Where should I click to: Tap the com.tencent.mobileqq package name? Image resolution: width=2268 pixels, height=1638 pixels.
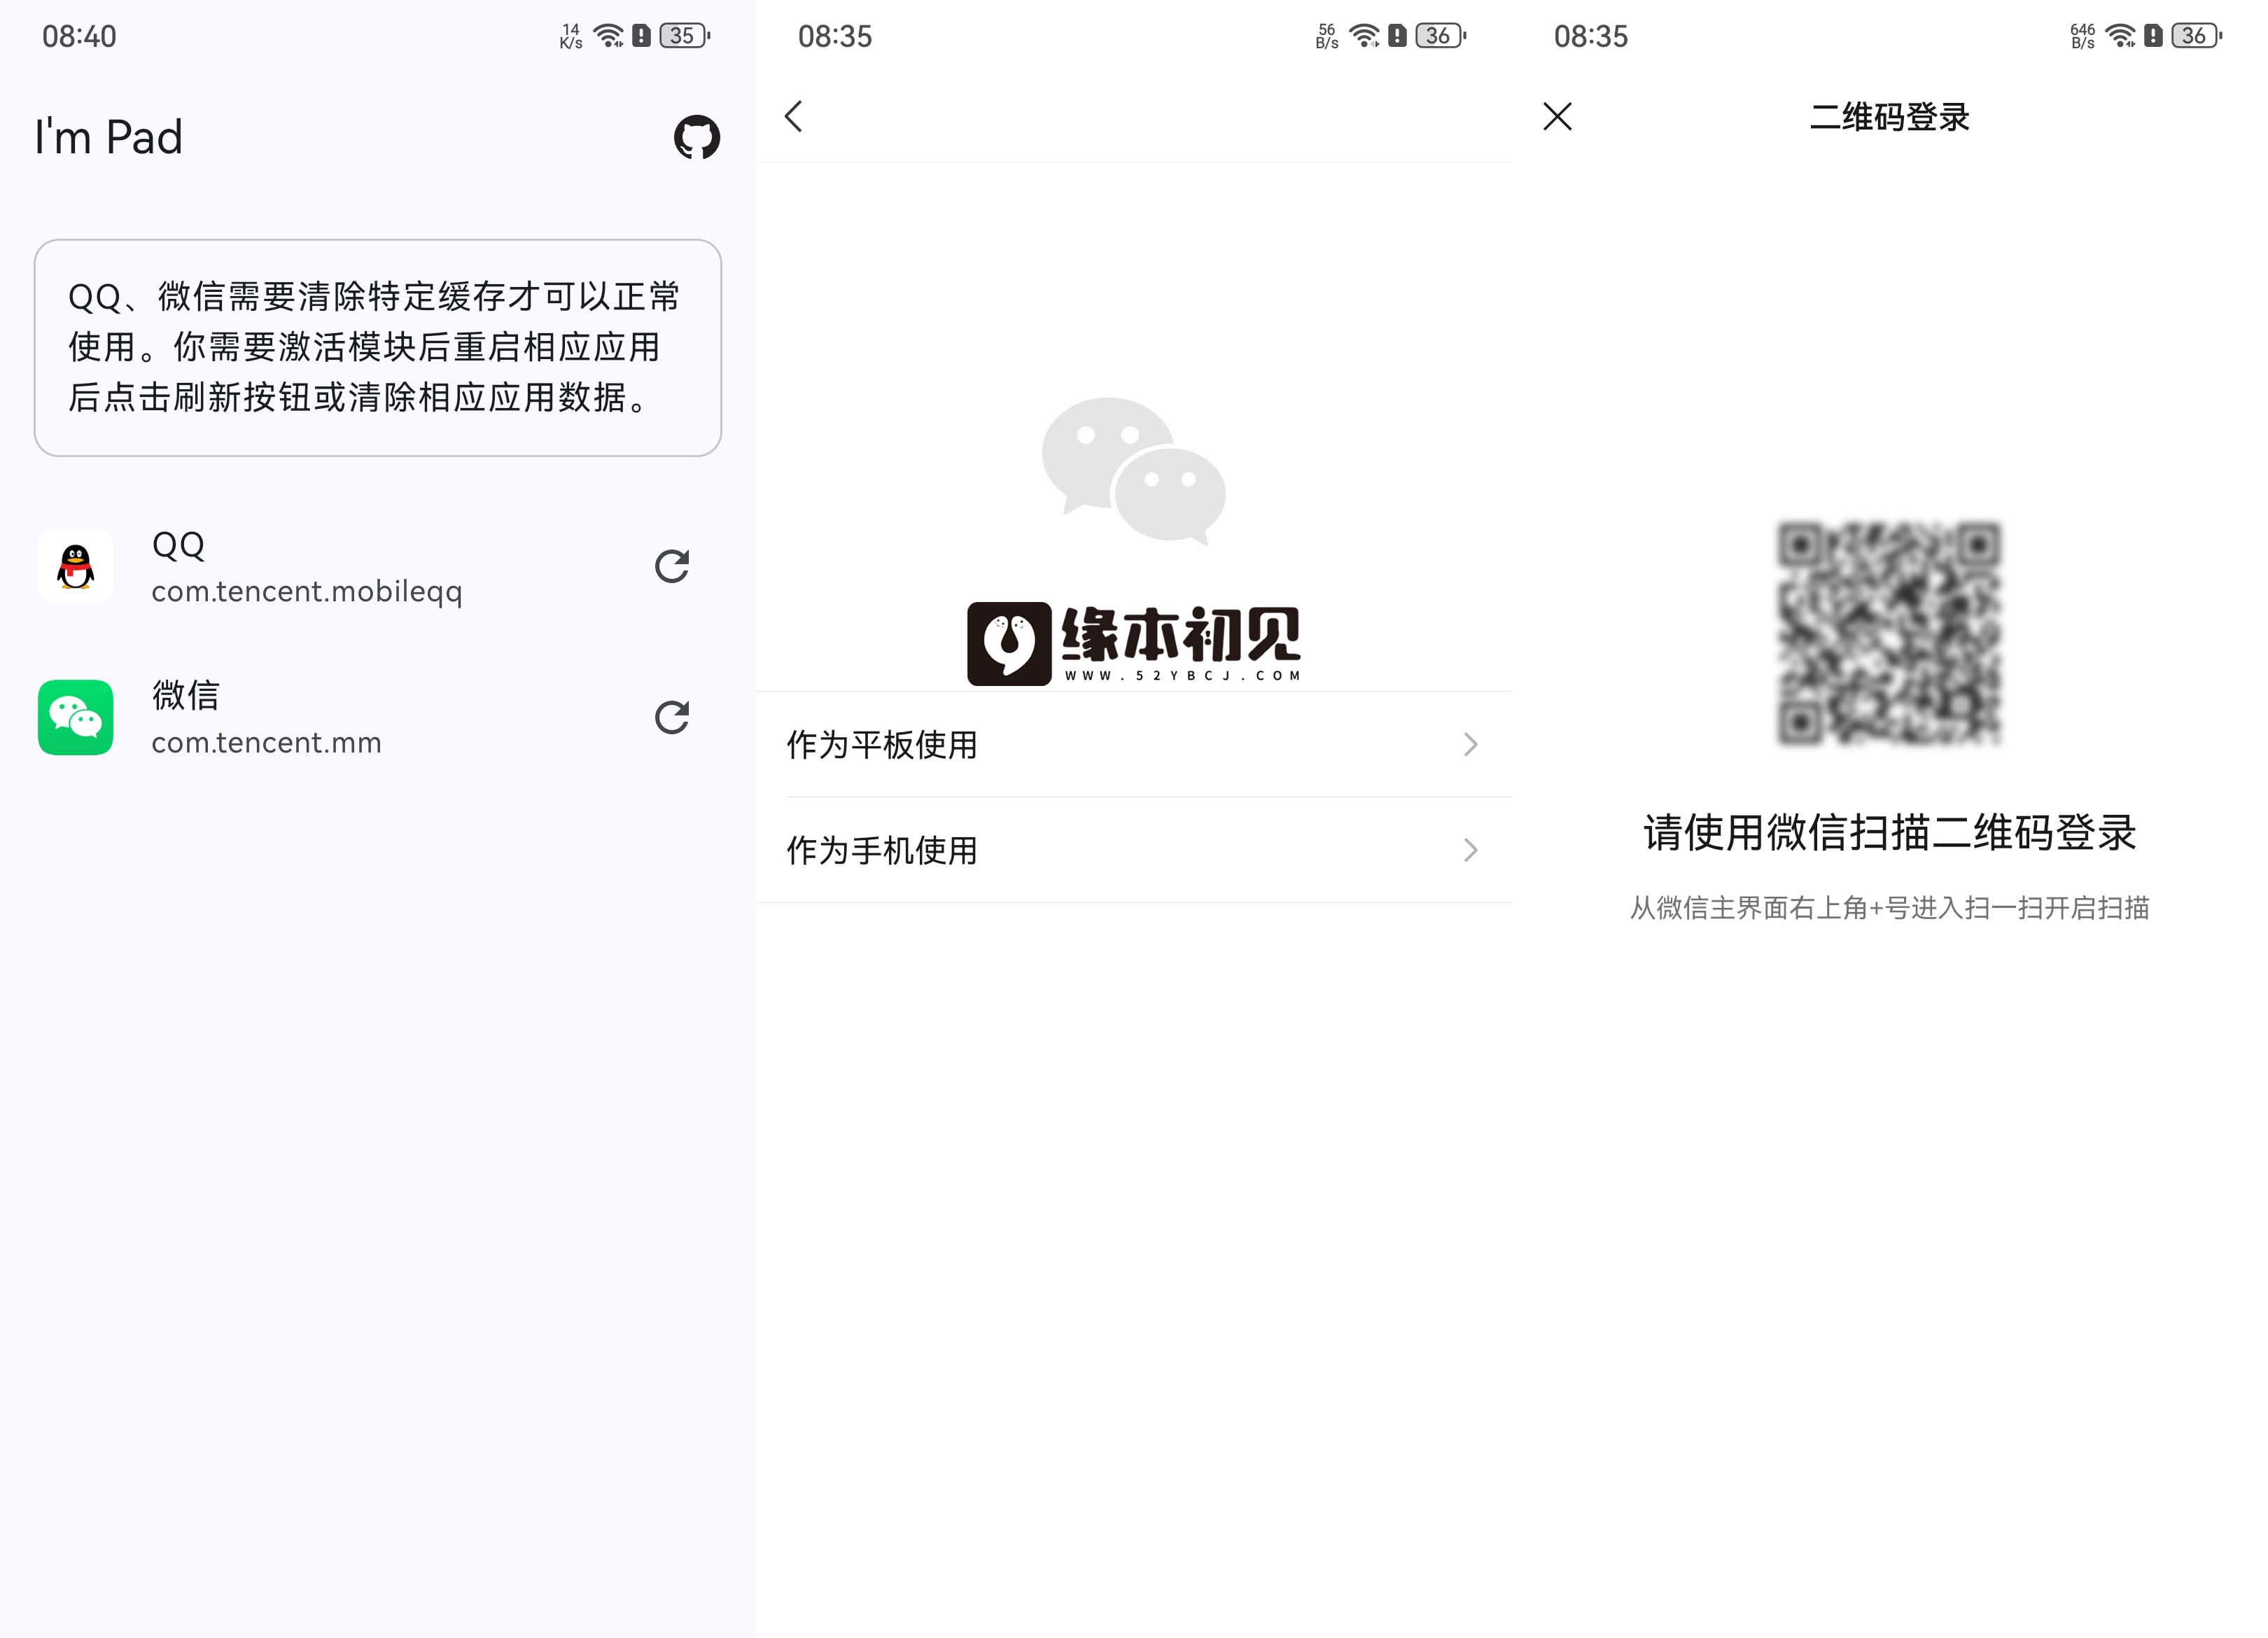point(307,591)
